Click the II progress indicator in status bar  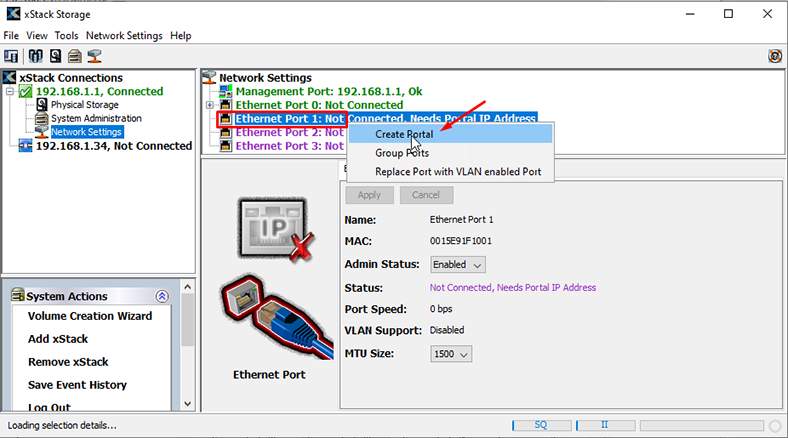click(x=605, y=425)
